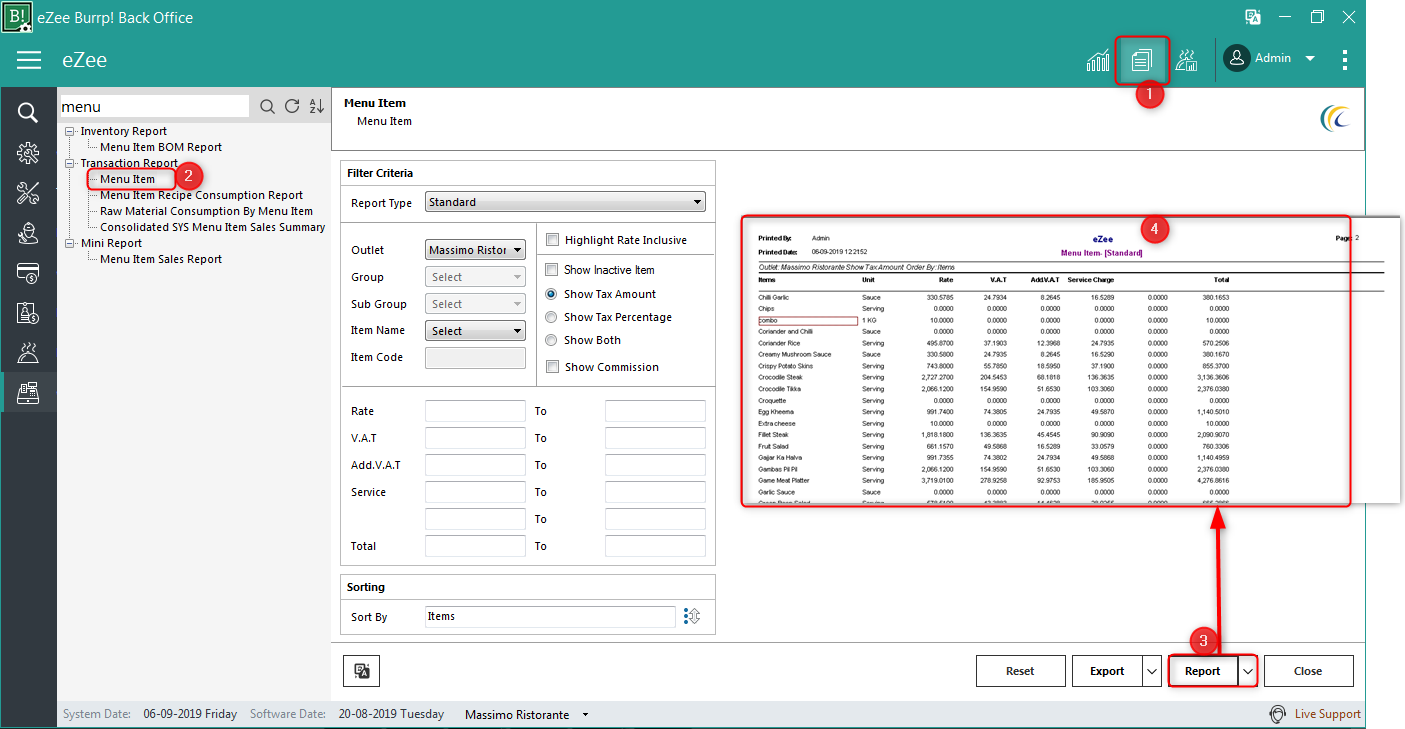This screenshot has height=729, width=1405.
Task: Select Show Tax Percentage radio button
Action: [551, 317]
